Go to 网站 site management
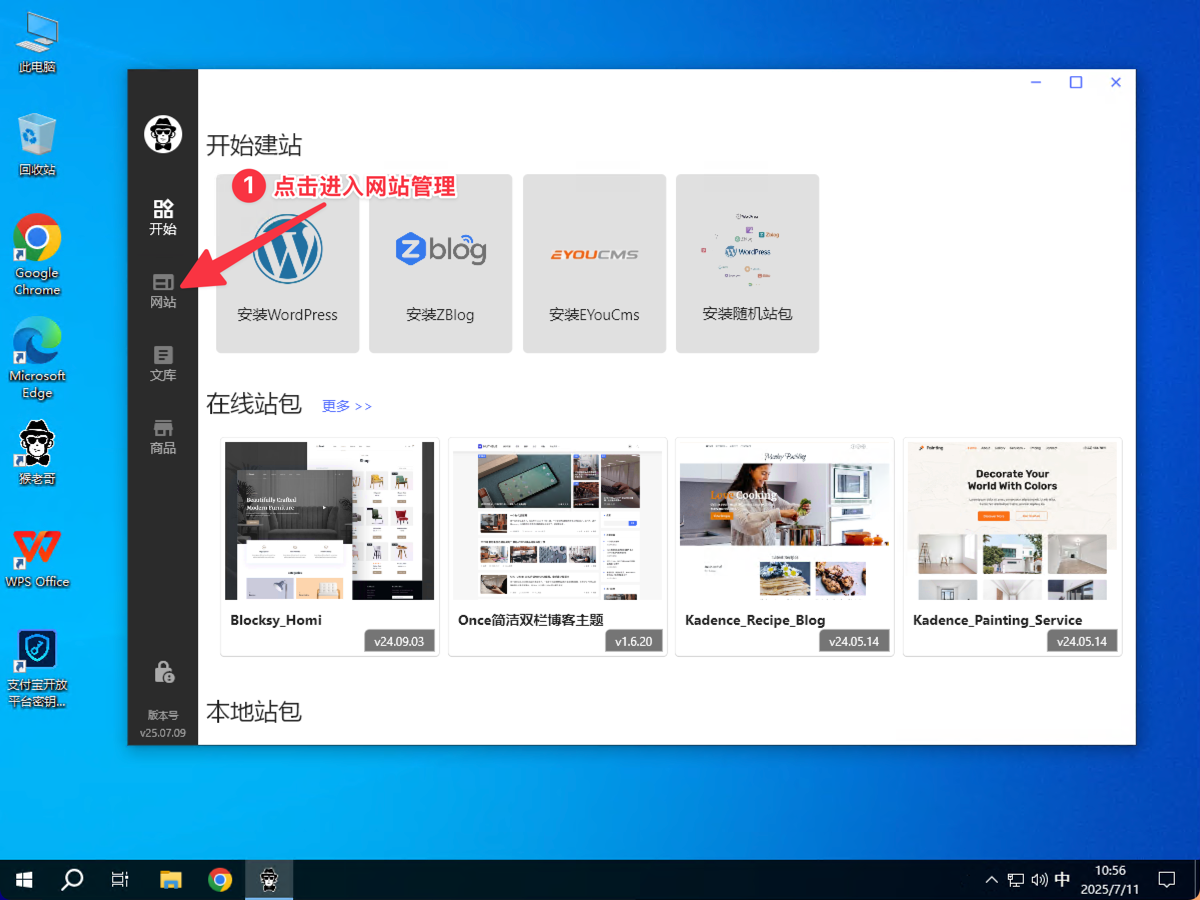 coord(163,291)
